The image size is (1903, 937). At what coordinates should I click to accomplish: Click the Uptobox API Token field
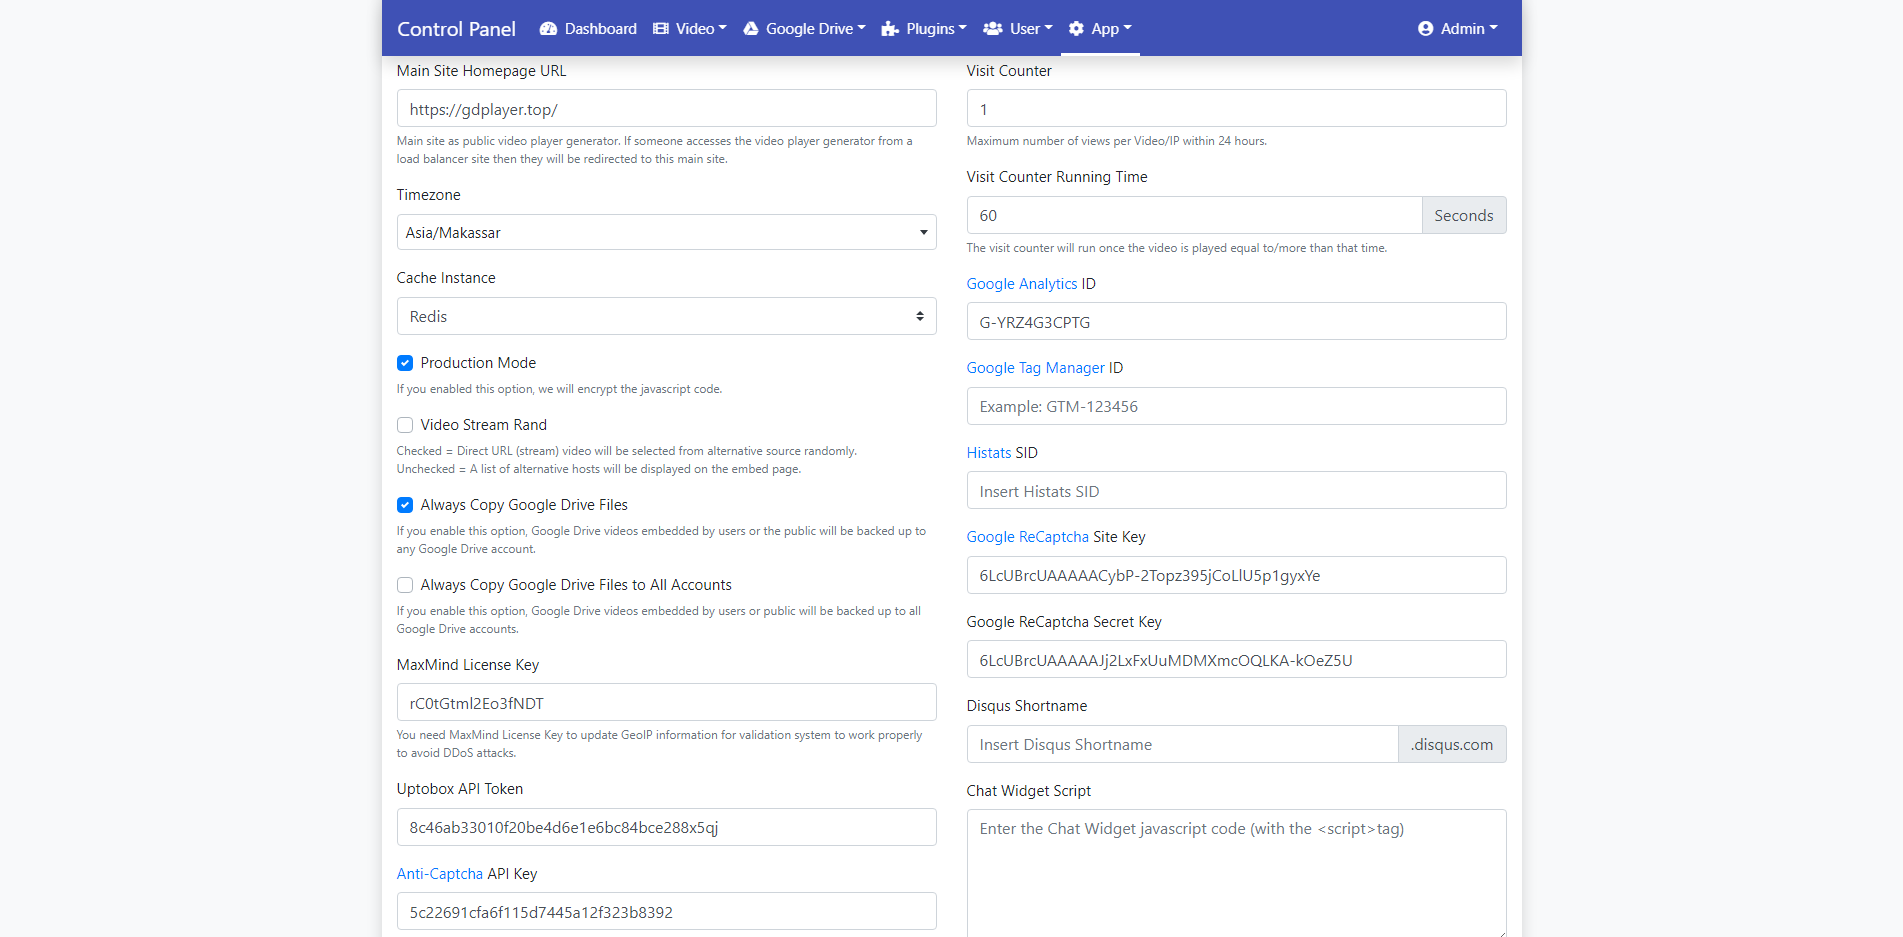pyautogui.click(x=667, y=827)
